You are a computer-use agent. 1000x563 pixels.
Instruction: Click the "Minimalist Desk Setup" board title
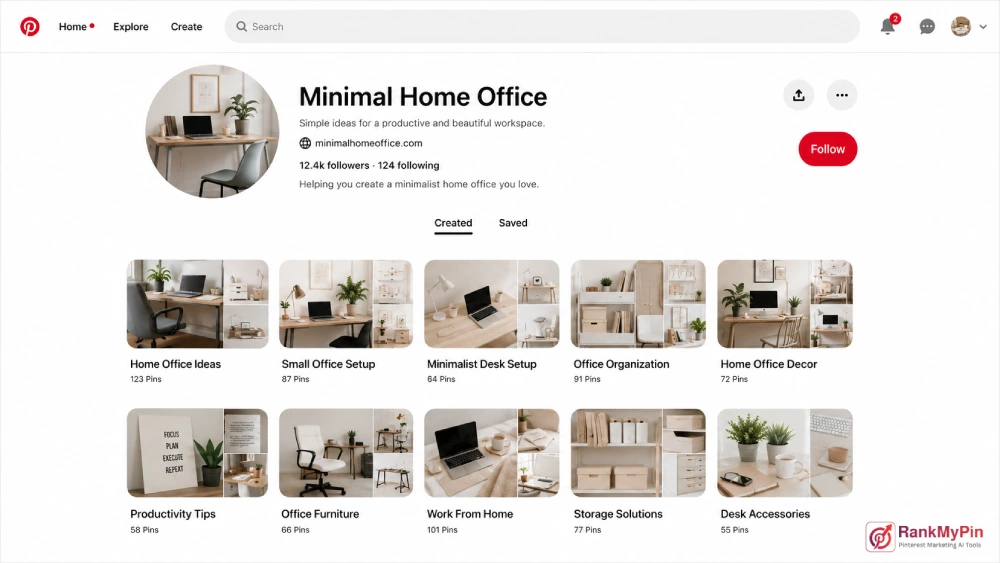click(482, 364)
